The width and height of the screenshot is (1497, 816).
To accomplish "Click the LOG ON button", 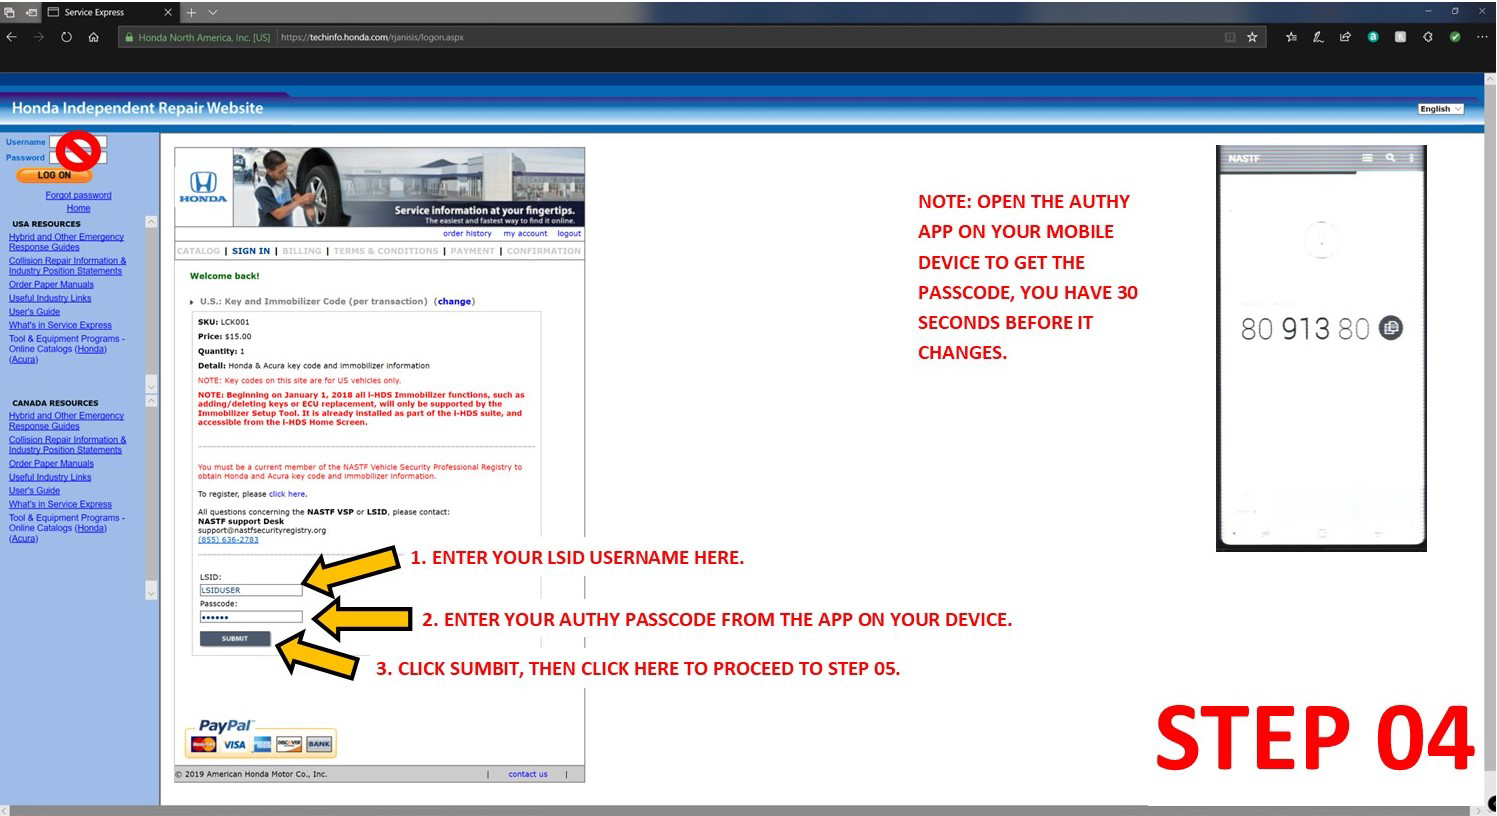I will pyautogui.click(x=54, y=175).
